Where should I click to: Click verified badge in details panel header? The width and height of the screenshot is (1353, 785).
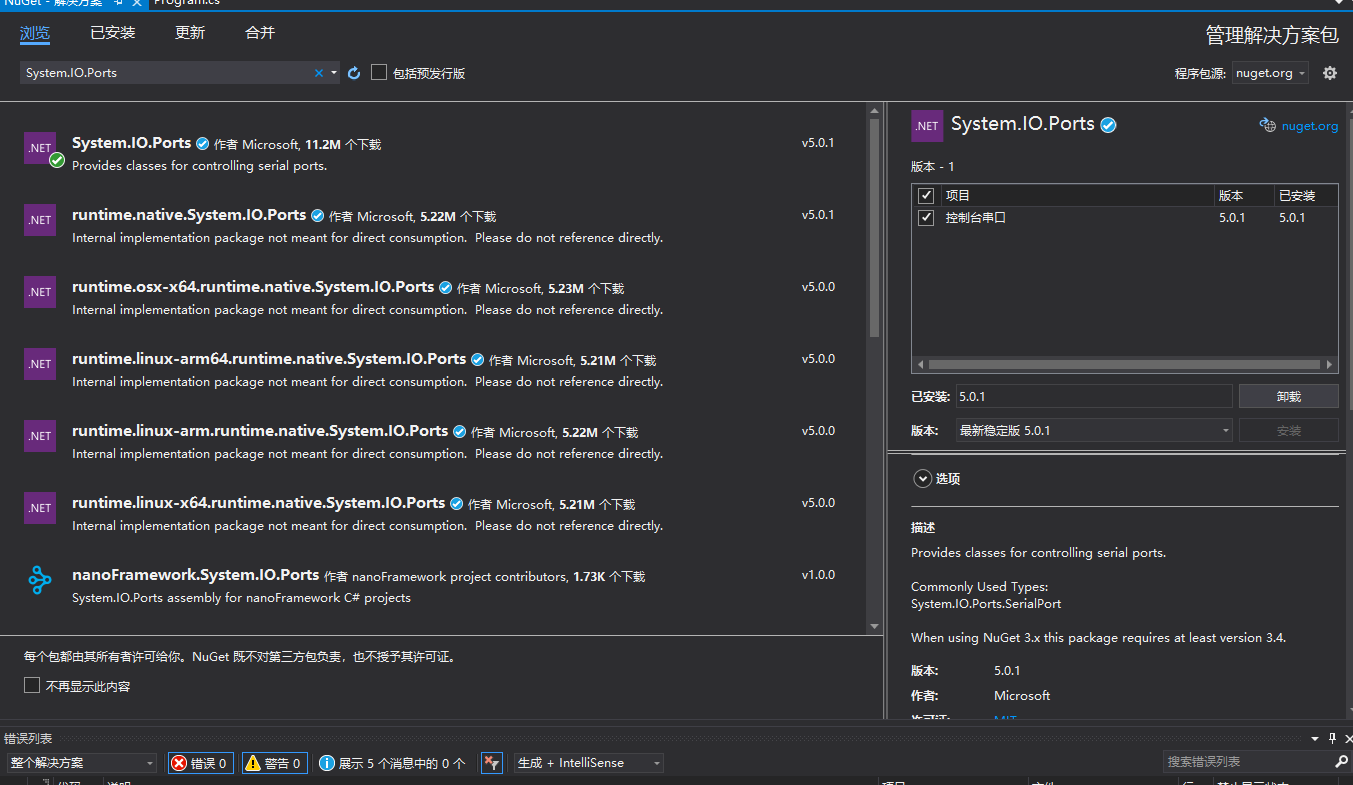click(x=1108, y=125)
